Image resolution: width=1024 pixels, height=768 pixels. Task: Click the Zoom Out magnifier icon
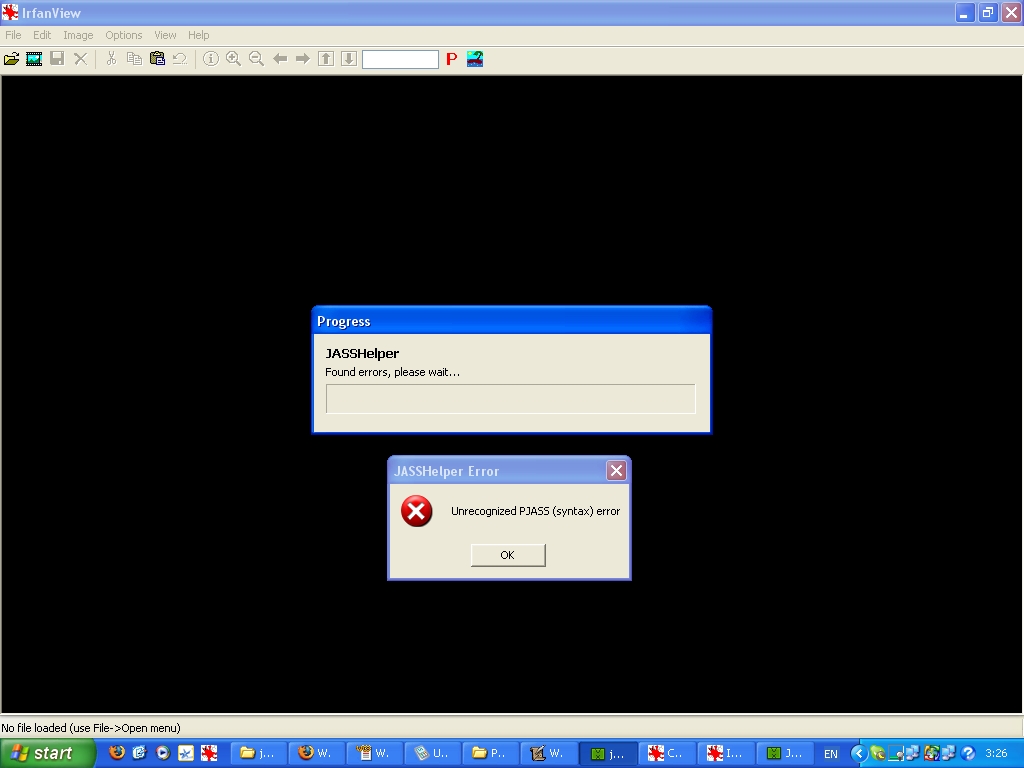(256, 59)
